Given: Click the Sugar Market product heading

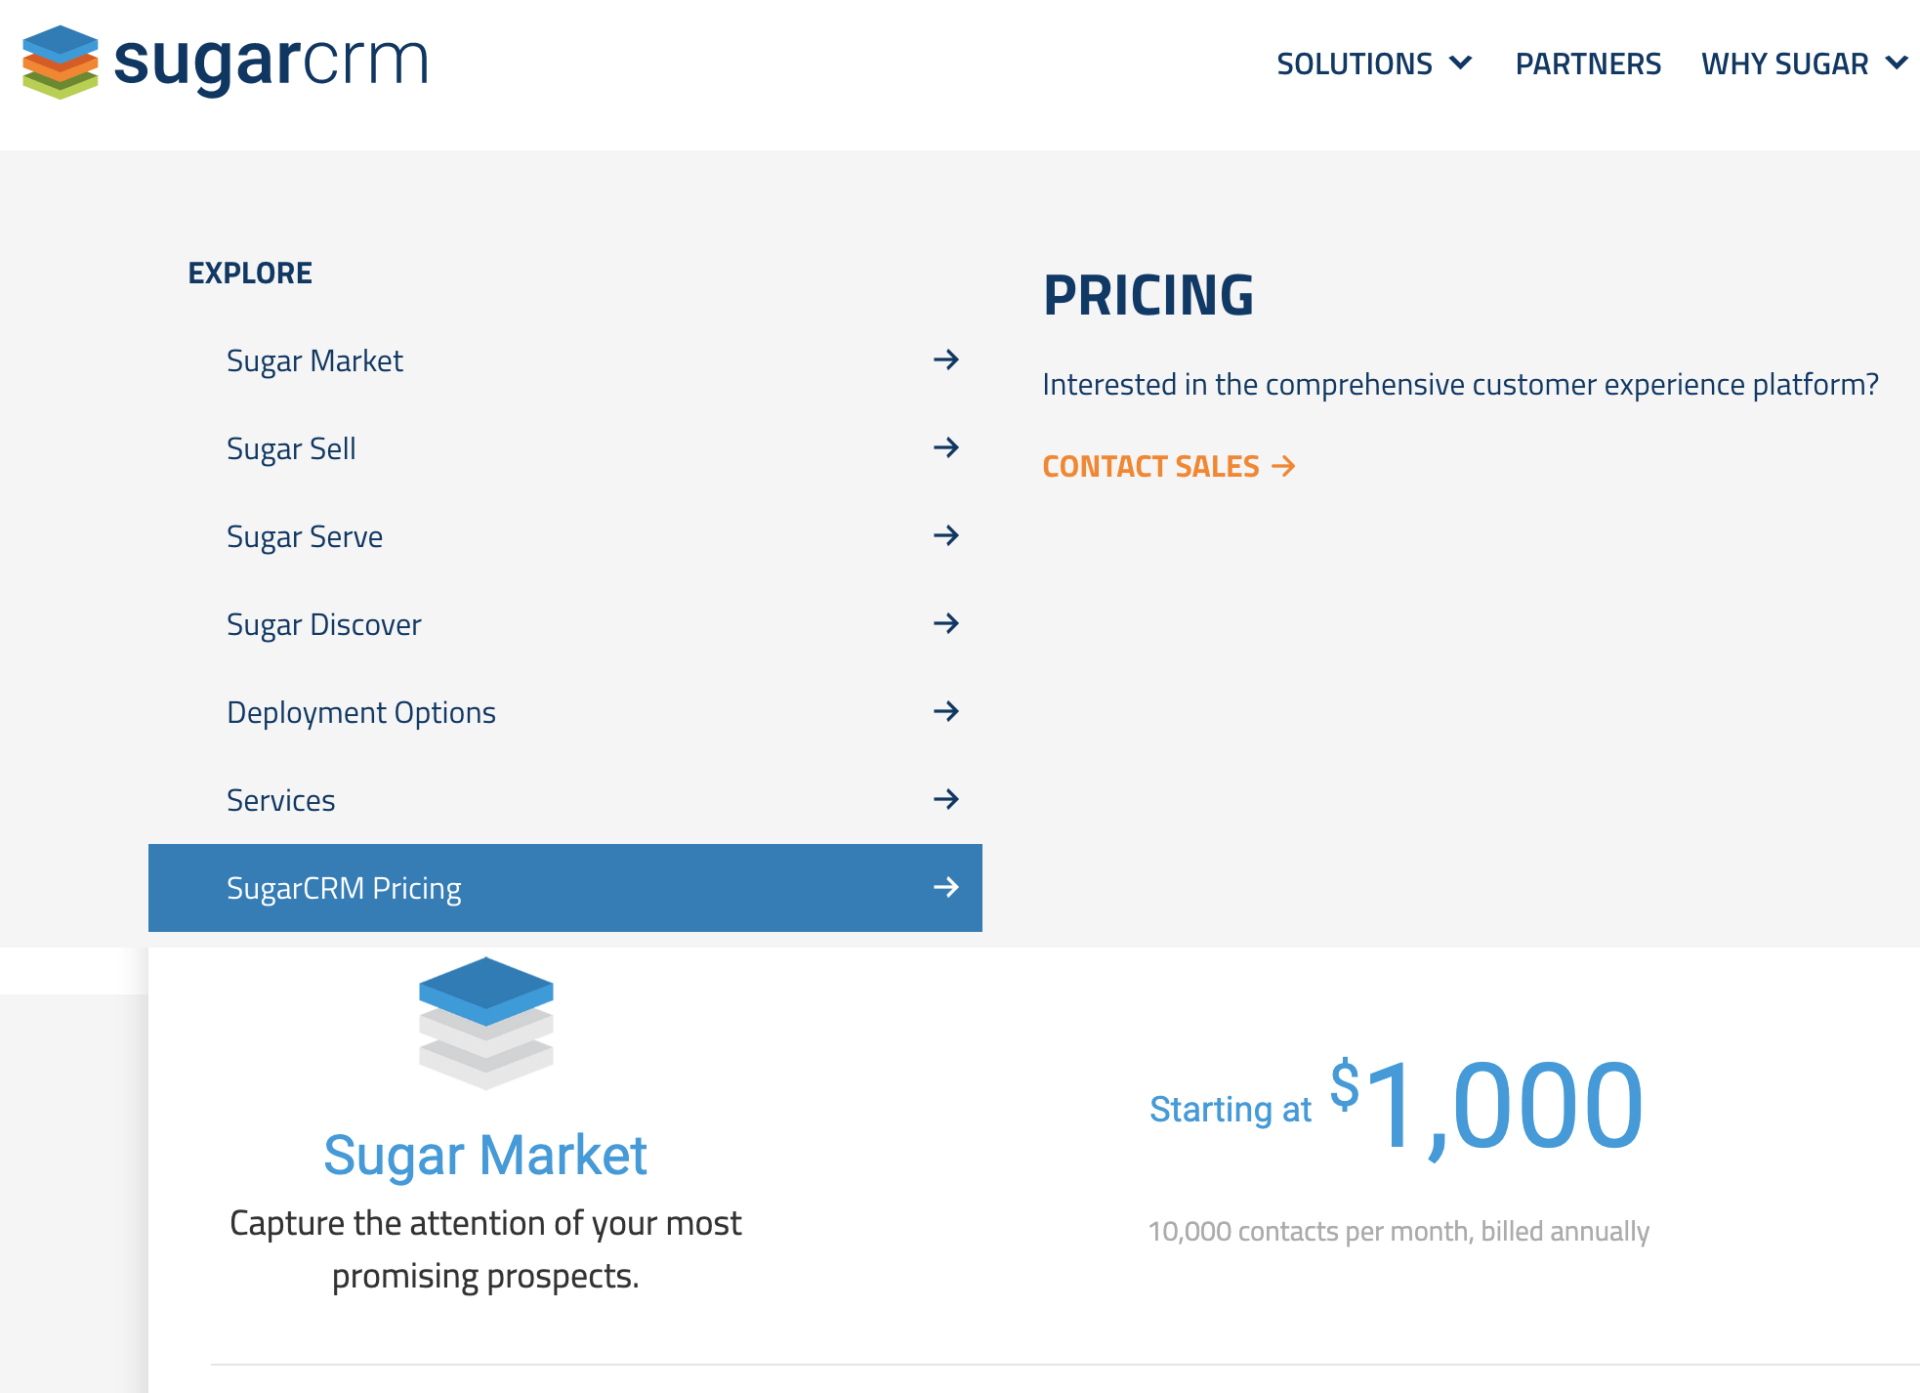Looking at the screenshot, I should 486,1156.
